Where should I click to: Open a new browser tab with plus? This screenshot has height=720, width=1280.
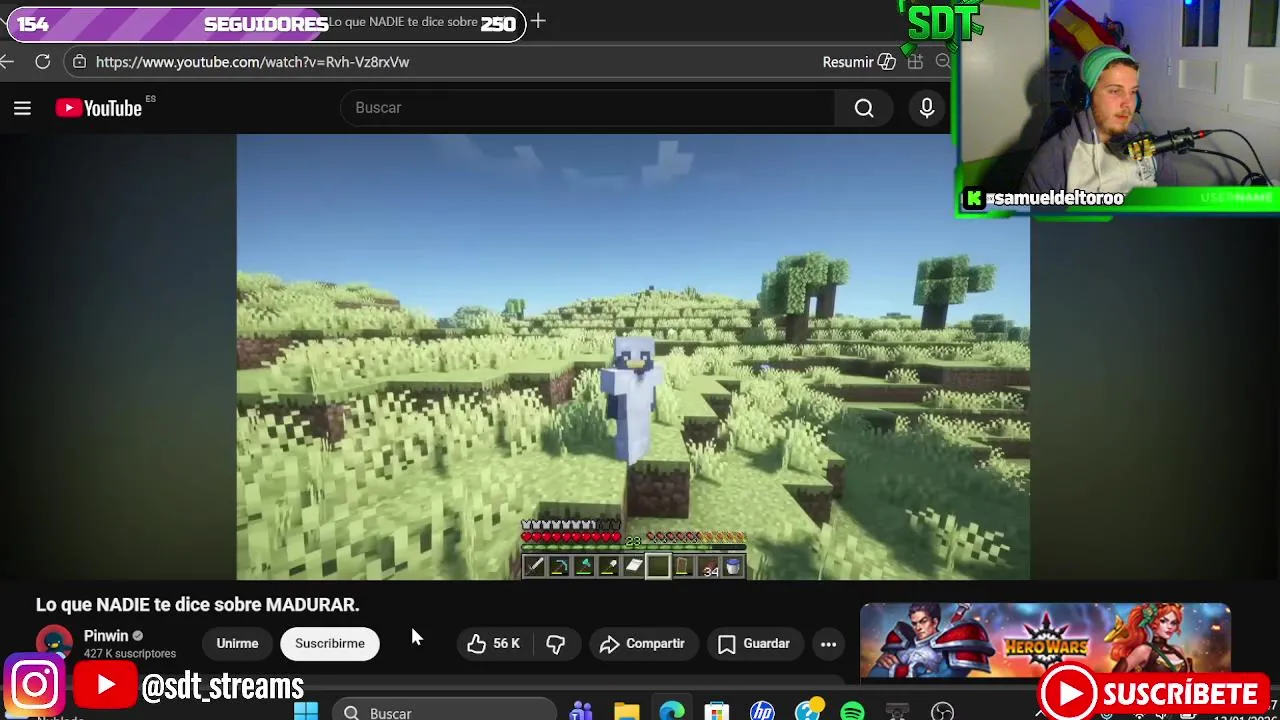(538, 21)
